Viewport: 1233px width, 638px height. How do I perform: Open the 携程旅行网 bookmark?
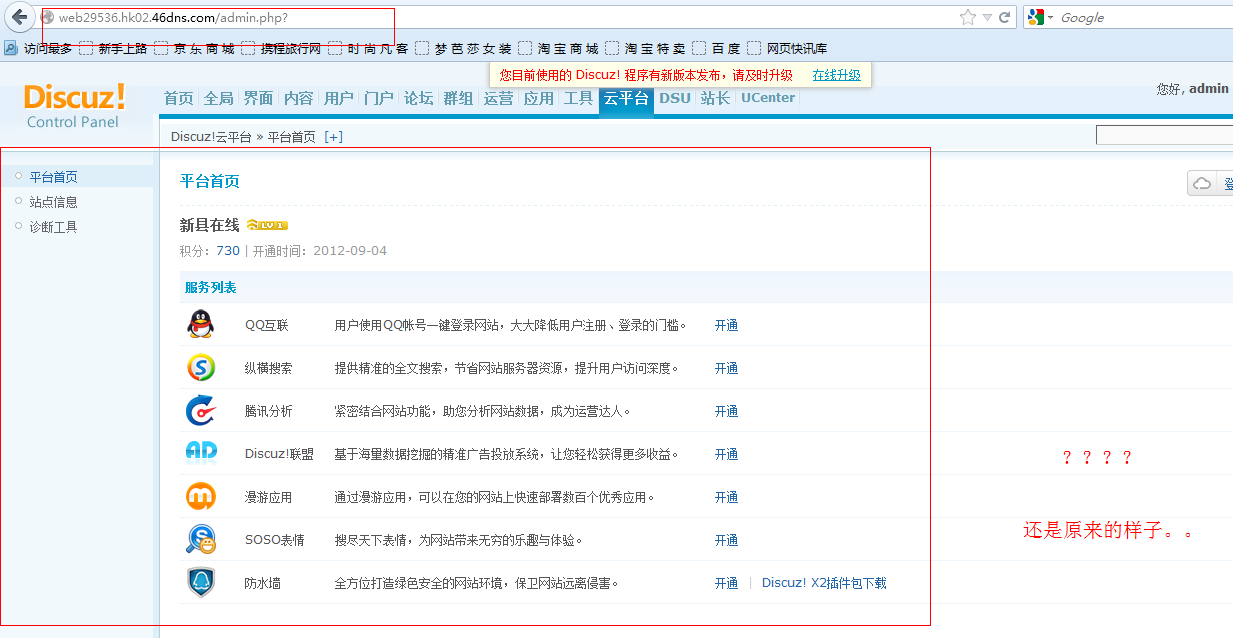click(282, 48)
